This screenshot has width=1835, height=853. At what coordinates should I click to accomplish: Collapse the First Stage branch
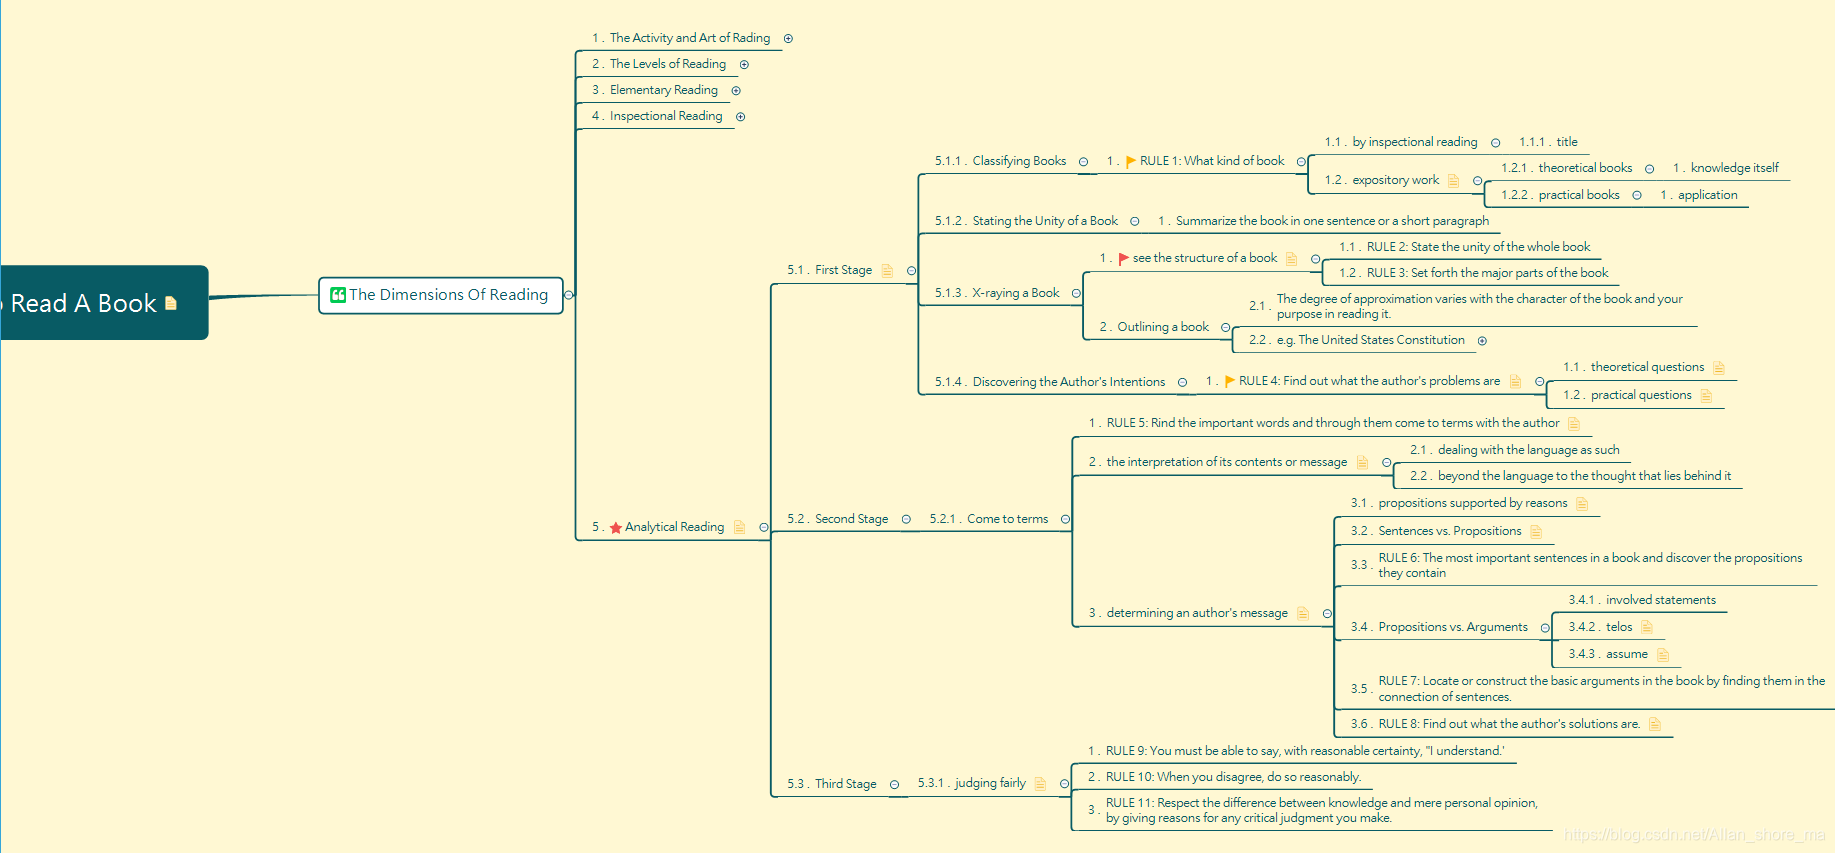click(911, 271)
